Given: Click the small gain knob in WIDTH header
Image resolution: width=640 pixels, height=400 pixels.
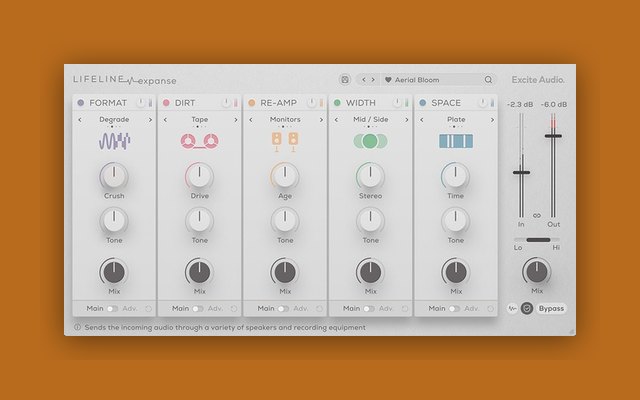Looking at the screenshot, I should 398,103.
